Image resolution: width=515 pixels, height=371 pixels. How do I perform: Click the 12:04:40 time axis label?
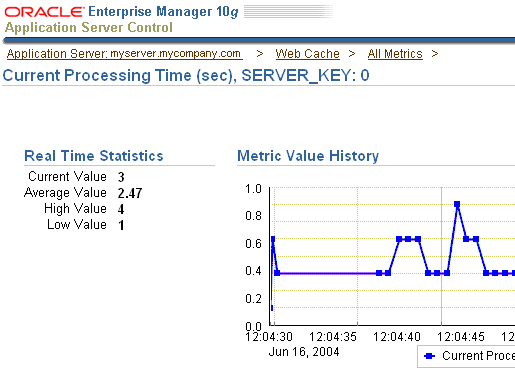tap(397, 337)
